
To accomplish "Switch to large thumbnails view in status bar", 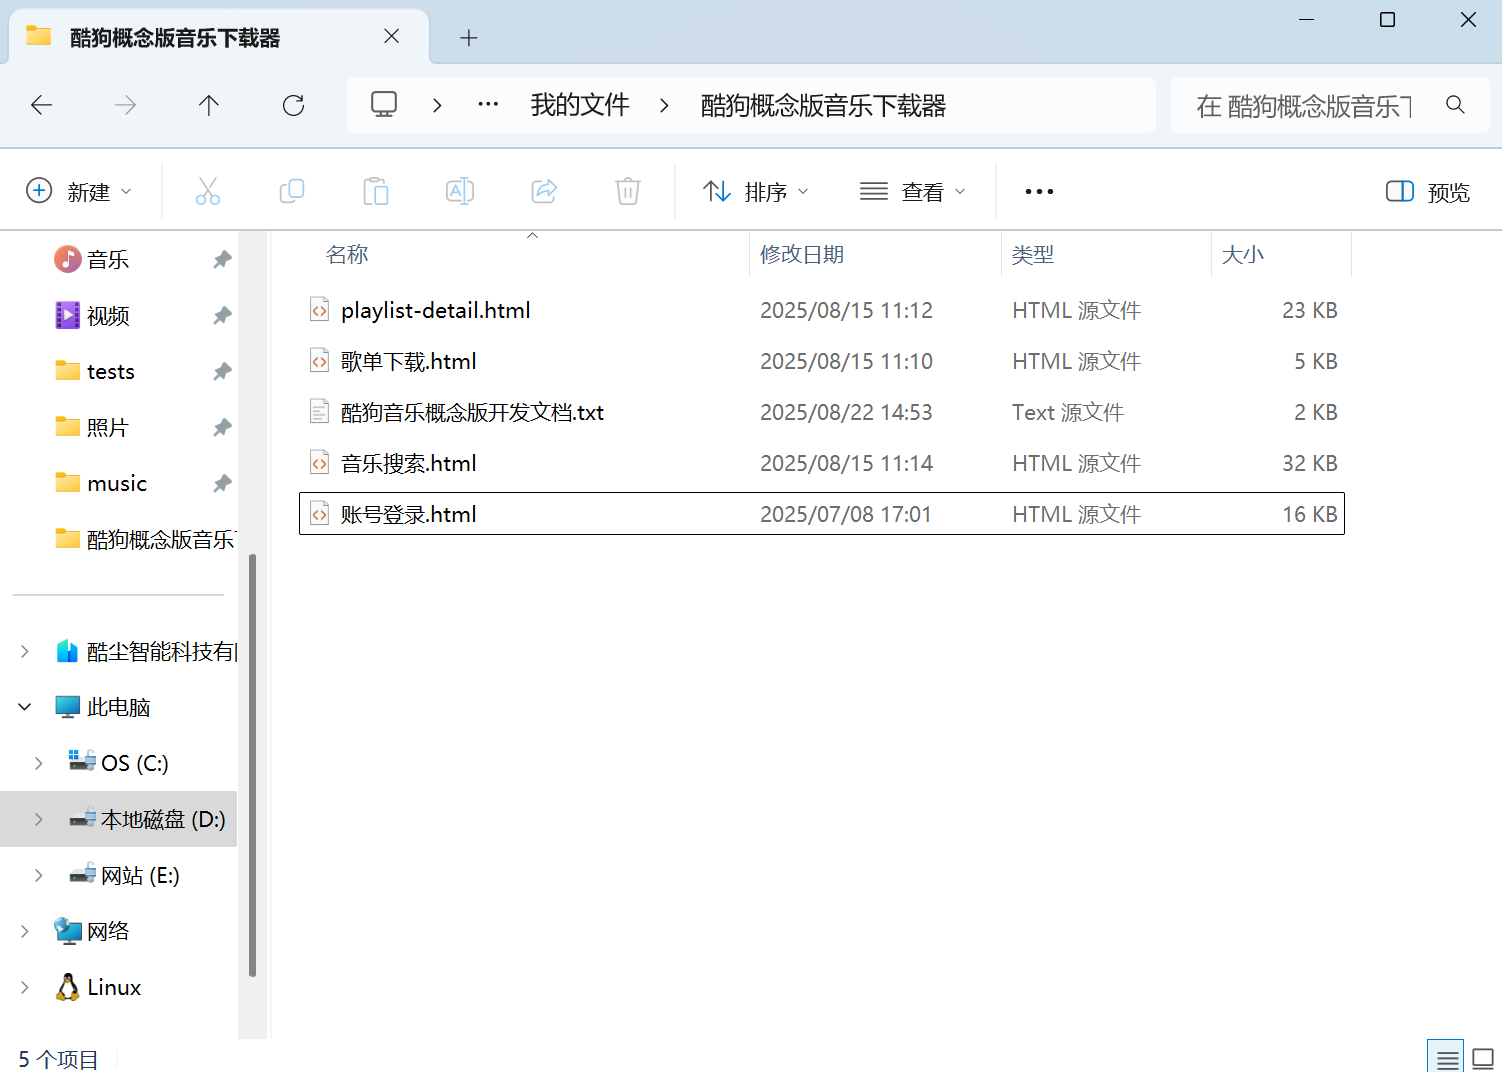I will (1483, 1058).
